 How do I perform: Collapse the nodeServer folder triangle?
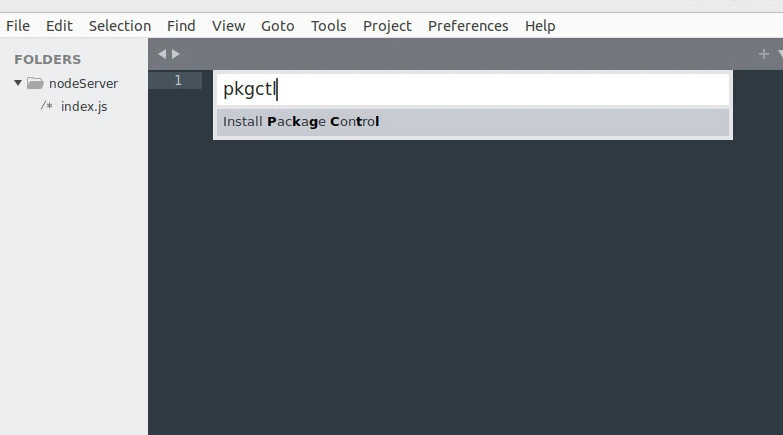(x=18, y=83)
